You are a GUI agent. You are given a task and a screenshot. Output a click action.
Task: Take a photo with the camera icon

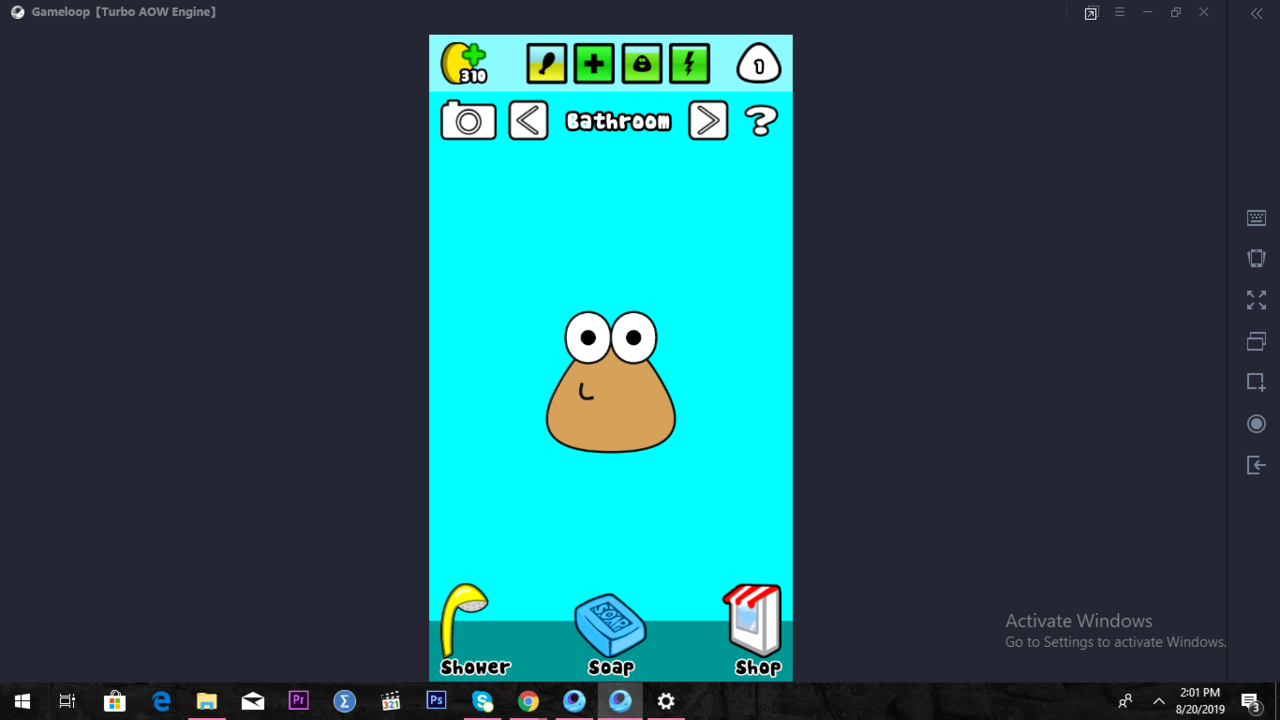(468, 121)
